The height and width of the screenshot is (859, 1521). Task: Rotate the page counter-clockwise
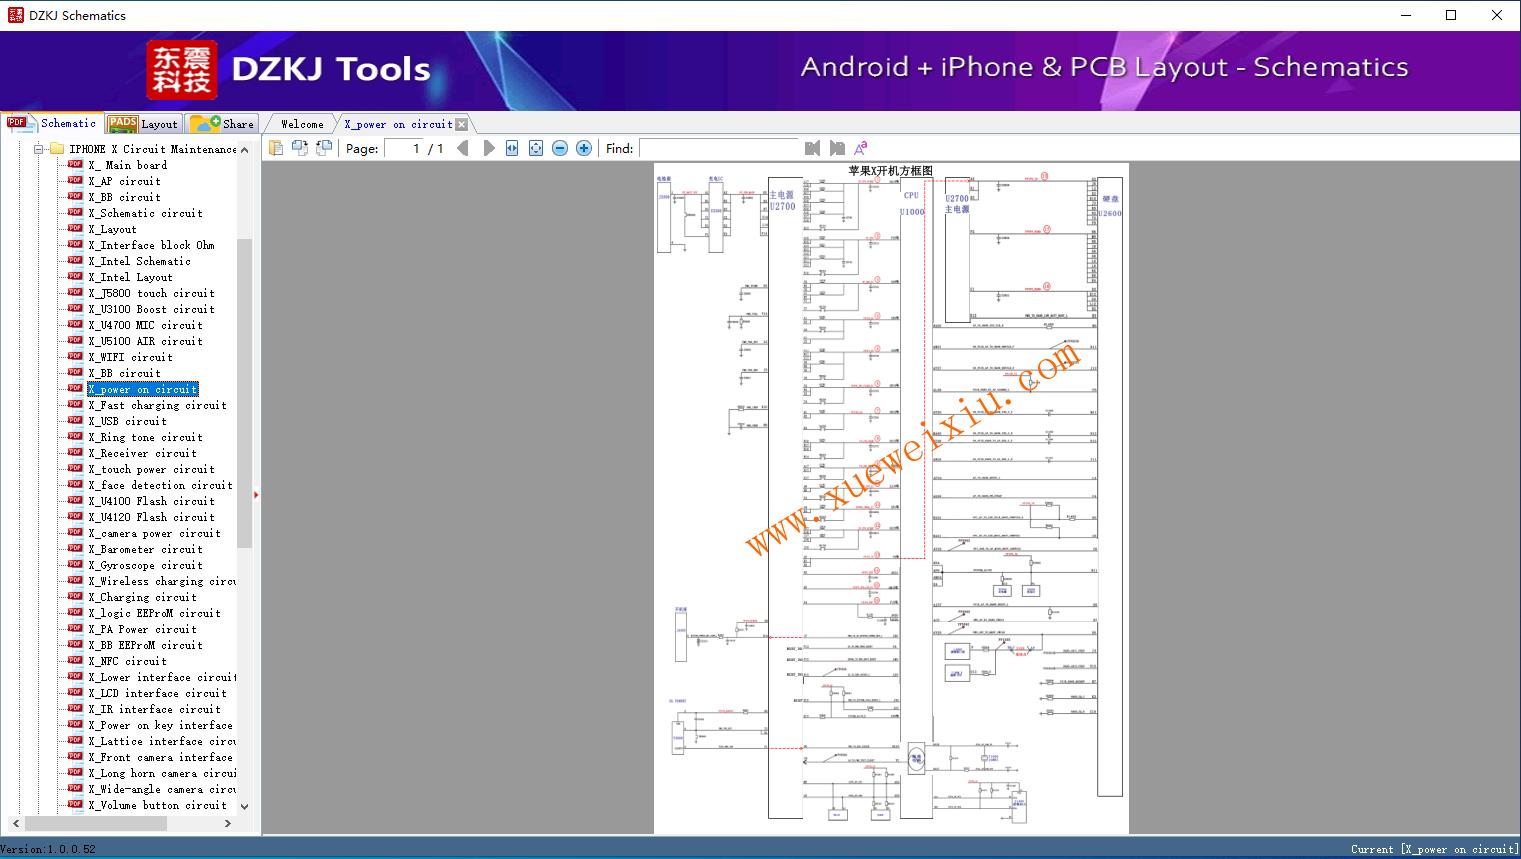(x=300, y=148)
